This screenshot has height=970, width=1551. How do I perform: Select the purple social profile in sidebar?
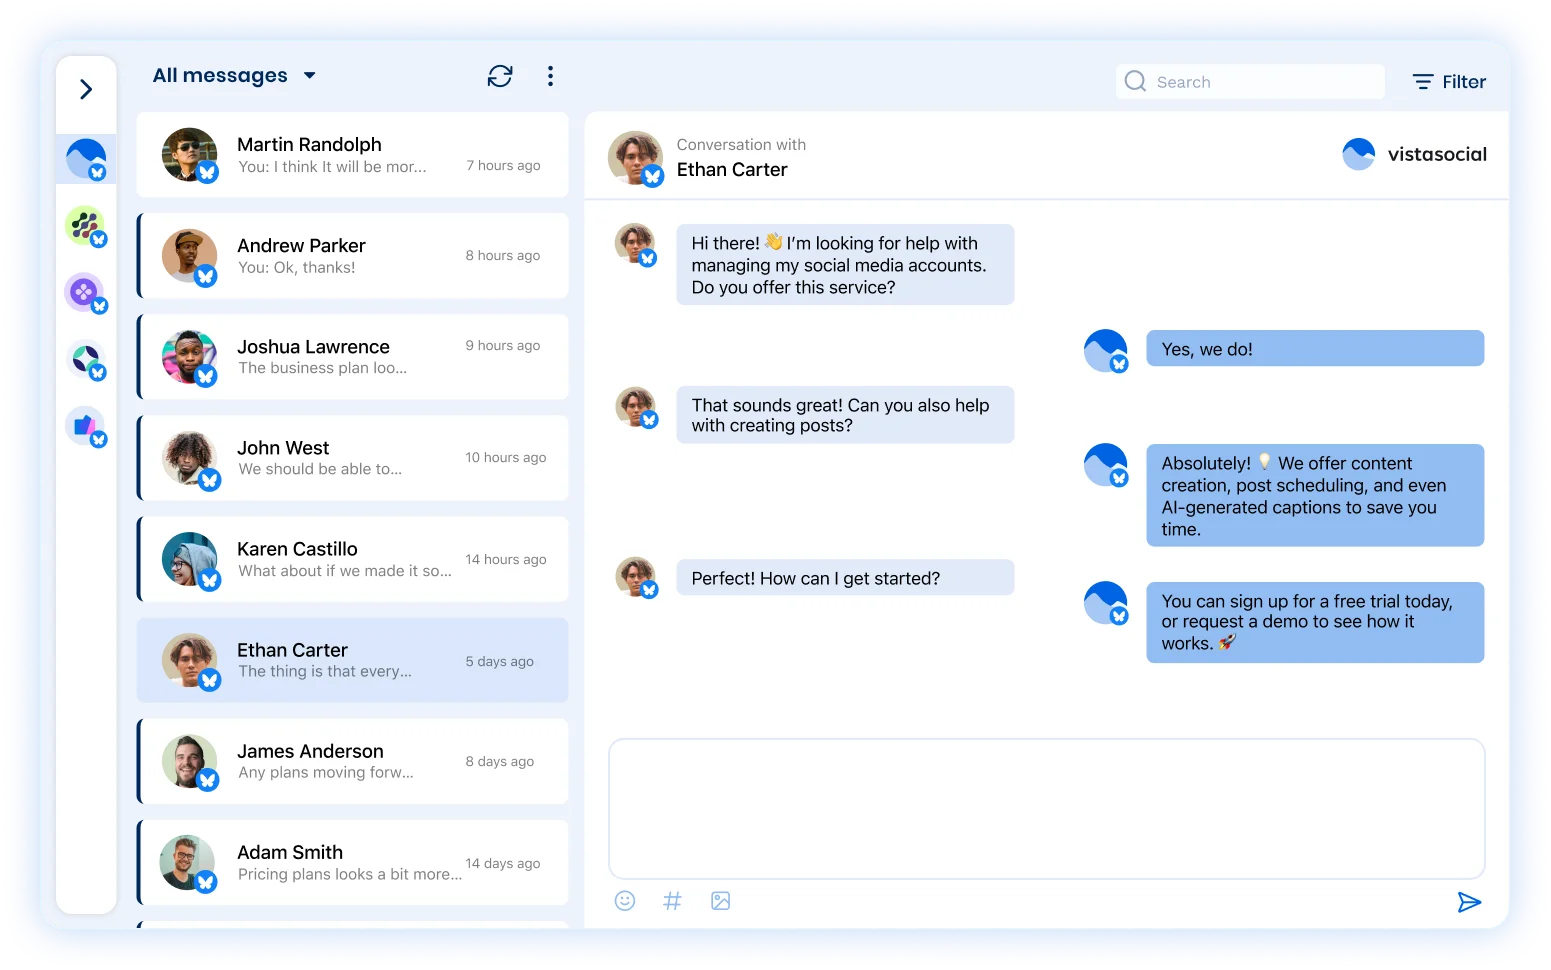pos(85,293)
